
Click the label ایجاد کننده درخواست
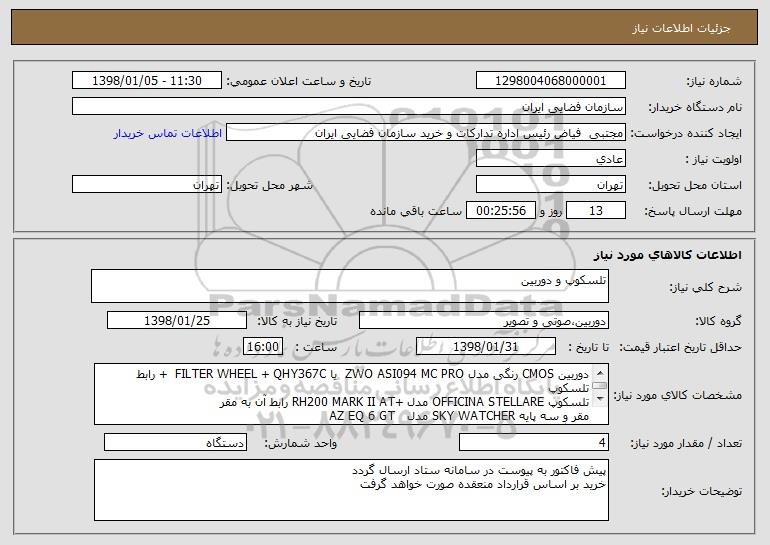(686, 133)
